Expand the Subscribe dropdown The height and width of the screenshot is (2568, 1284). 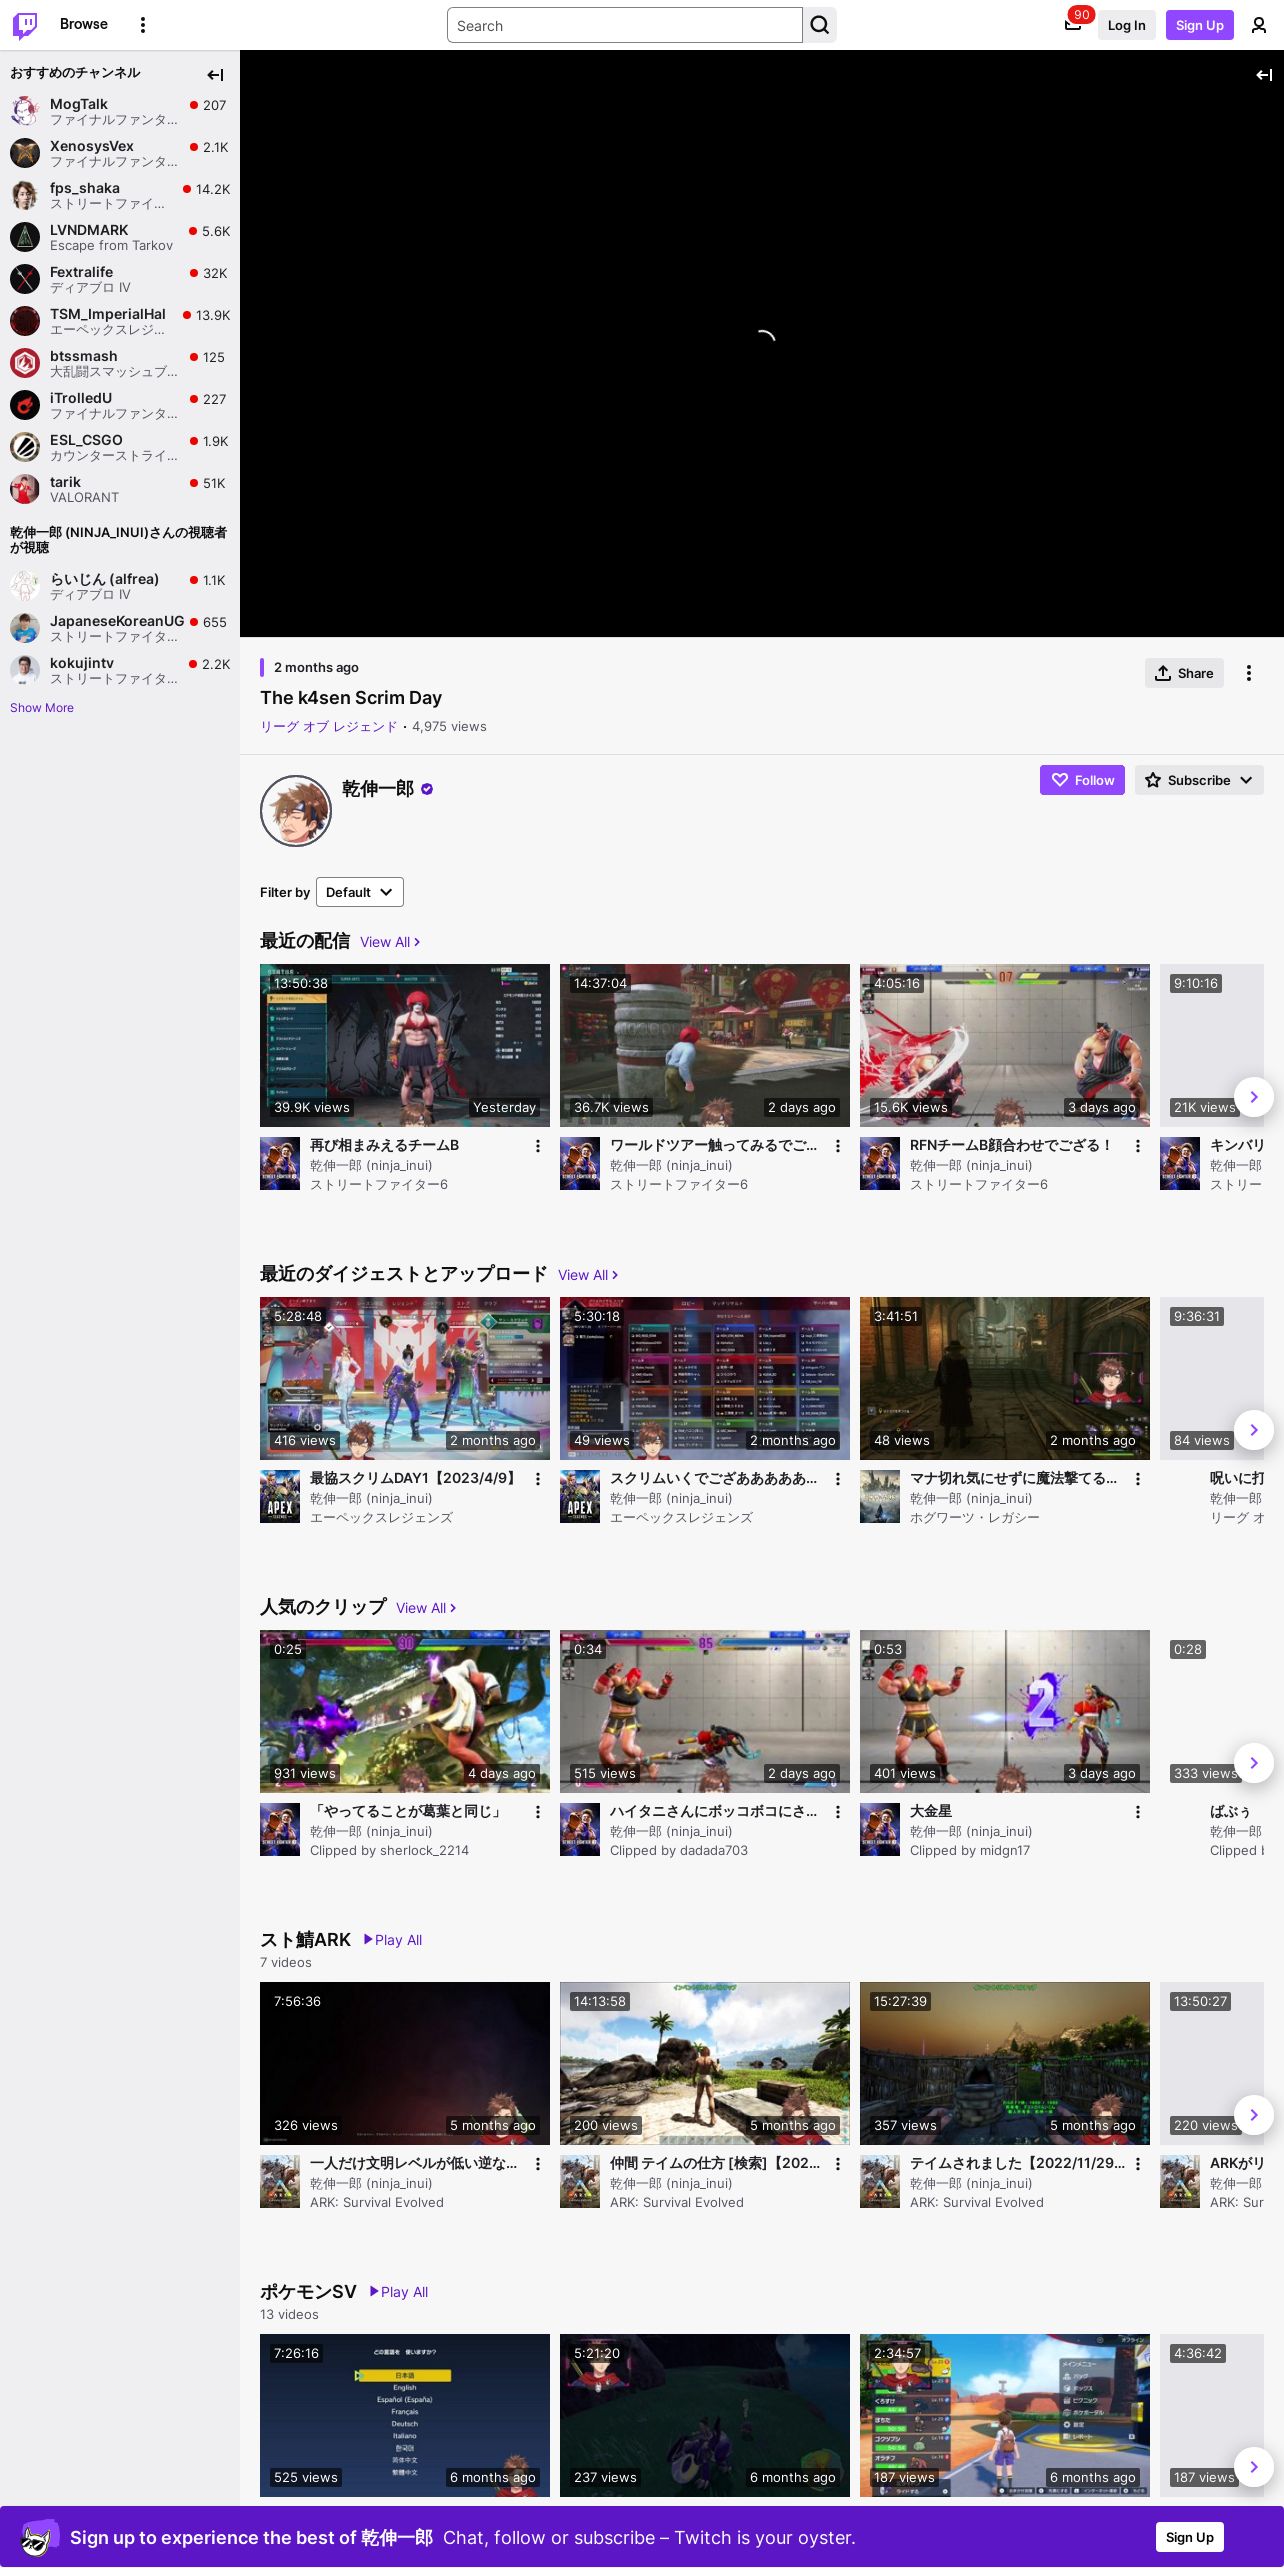(1199, 780)
